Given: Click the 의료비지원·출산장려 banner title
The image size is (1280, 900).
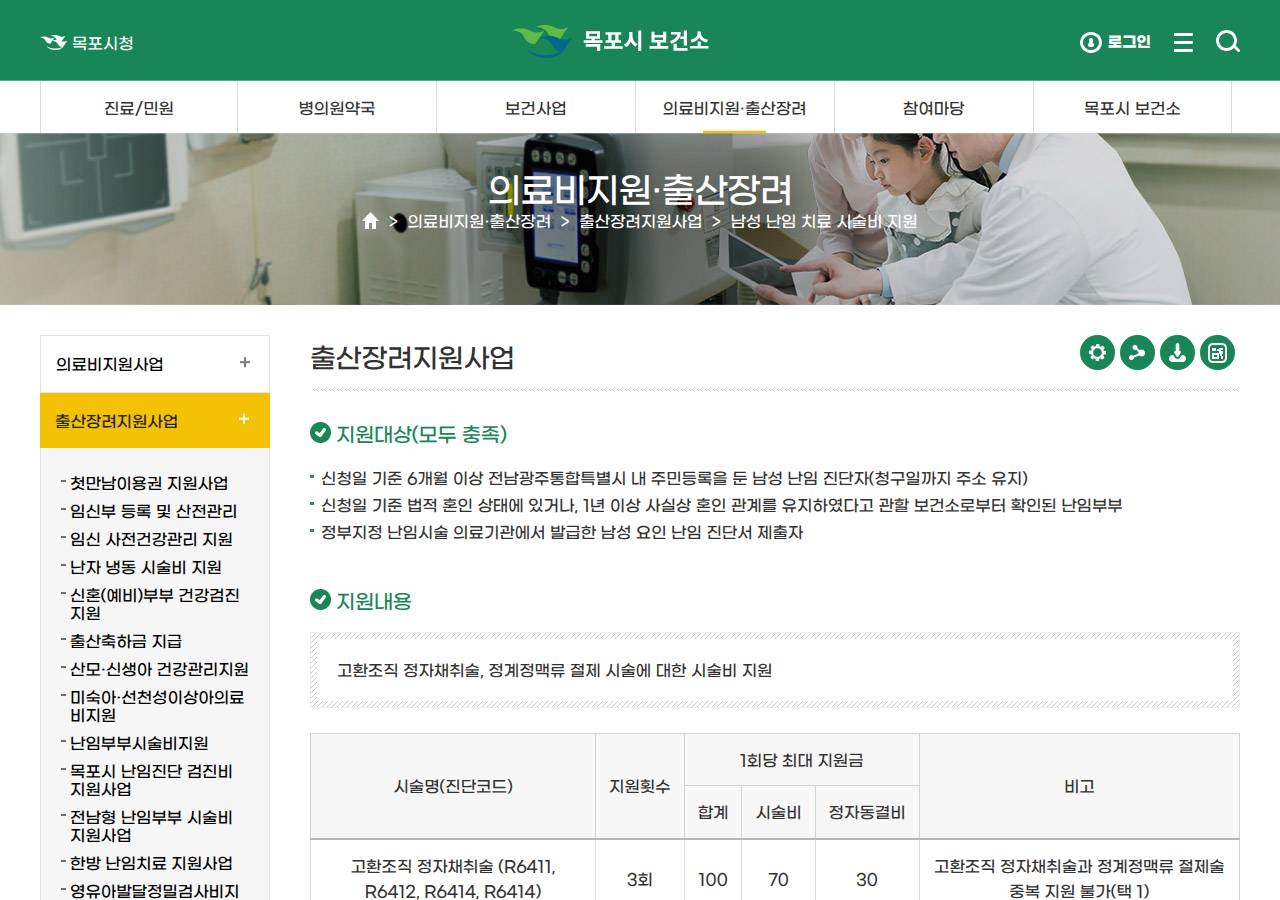Looking at the screenshot, I should click(x=640, y=188).
